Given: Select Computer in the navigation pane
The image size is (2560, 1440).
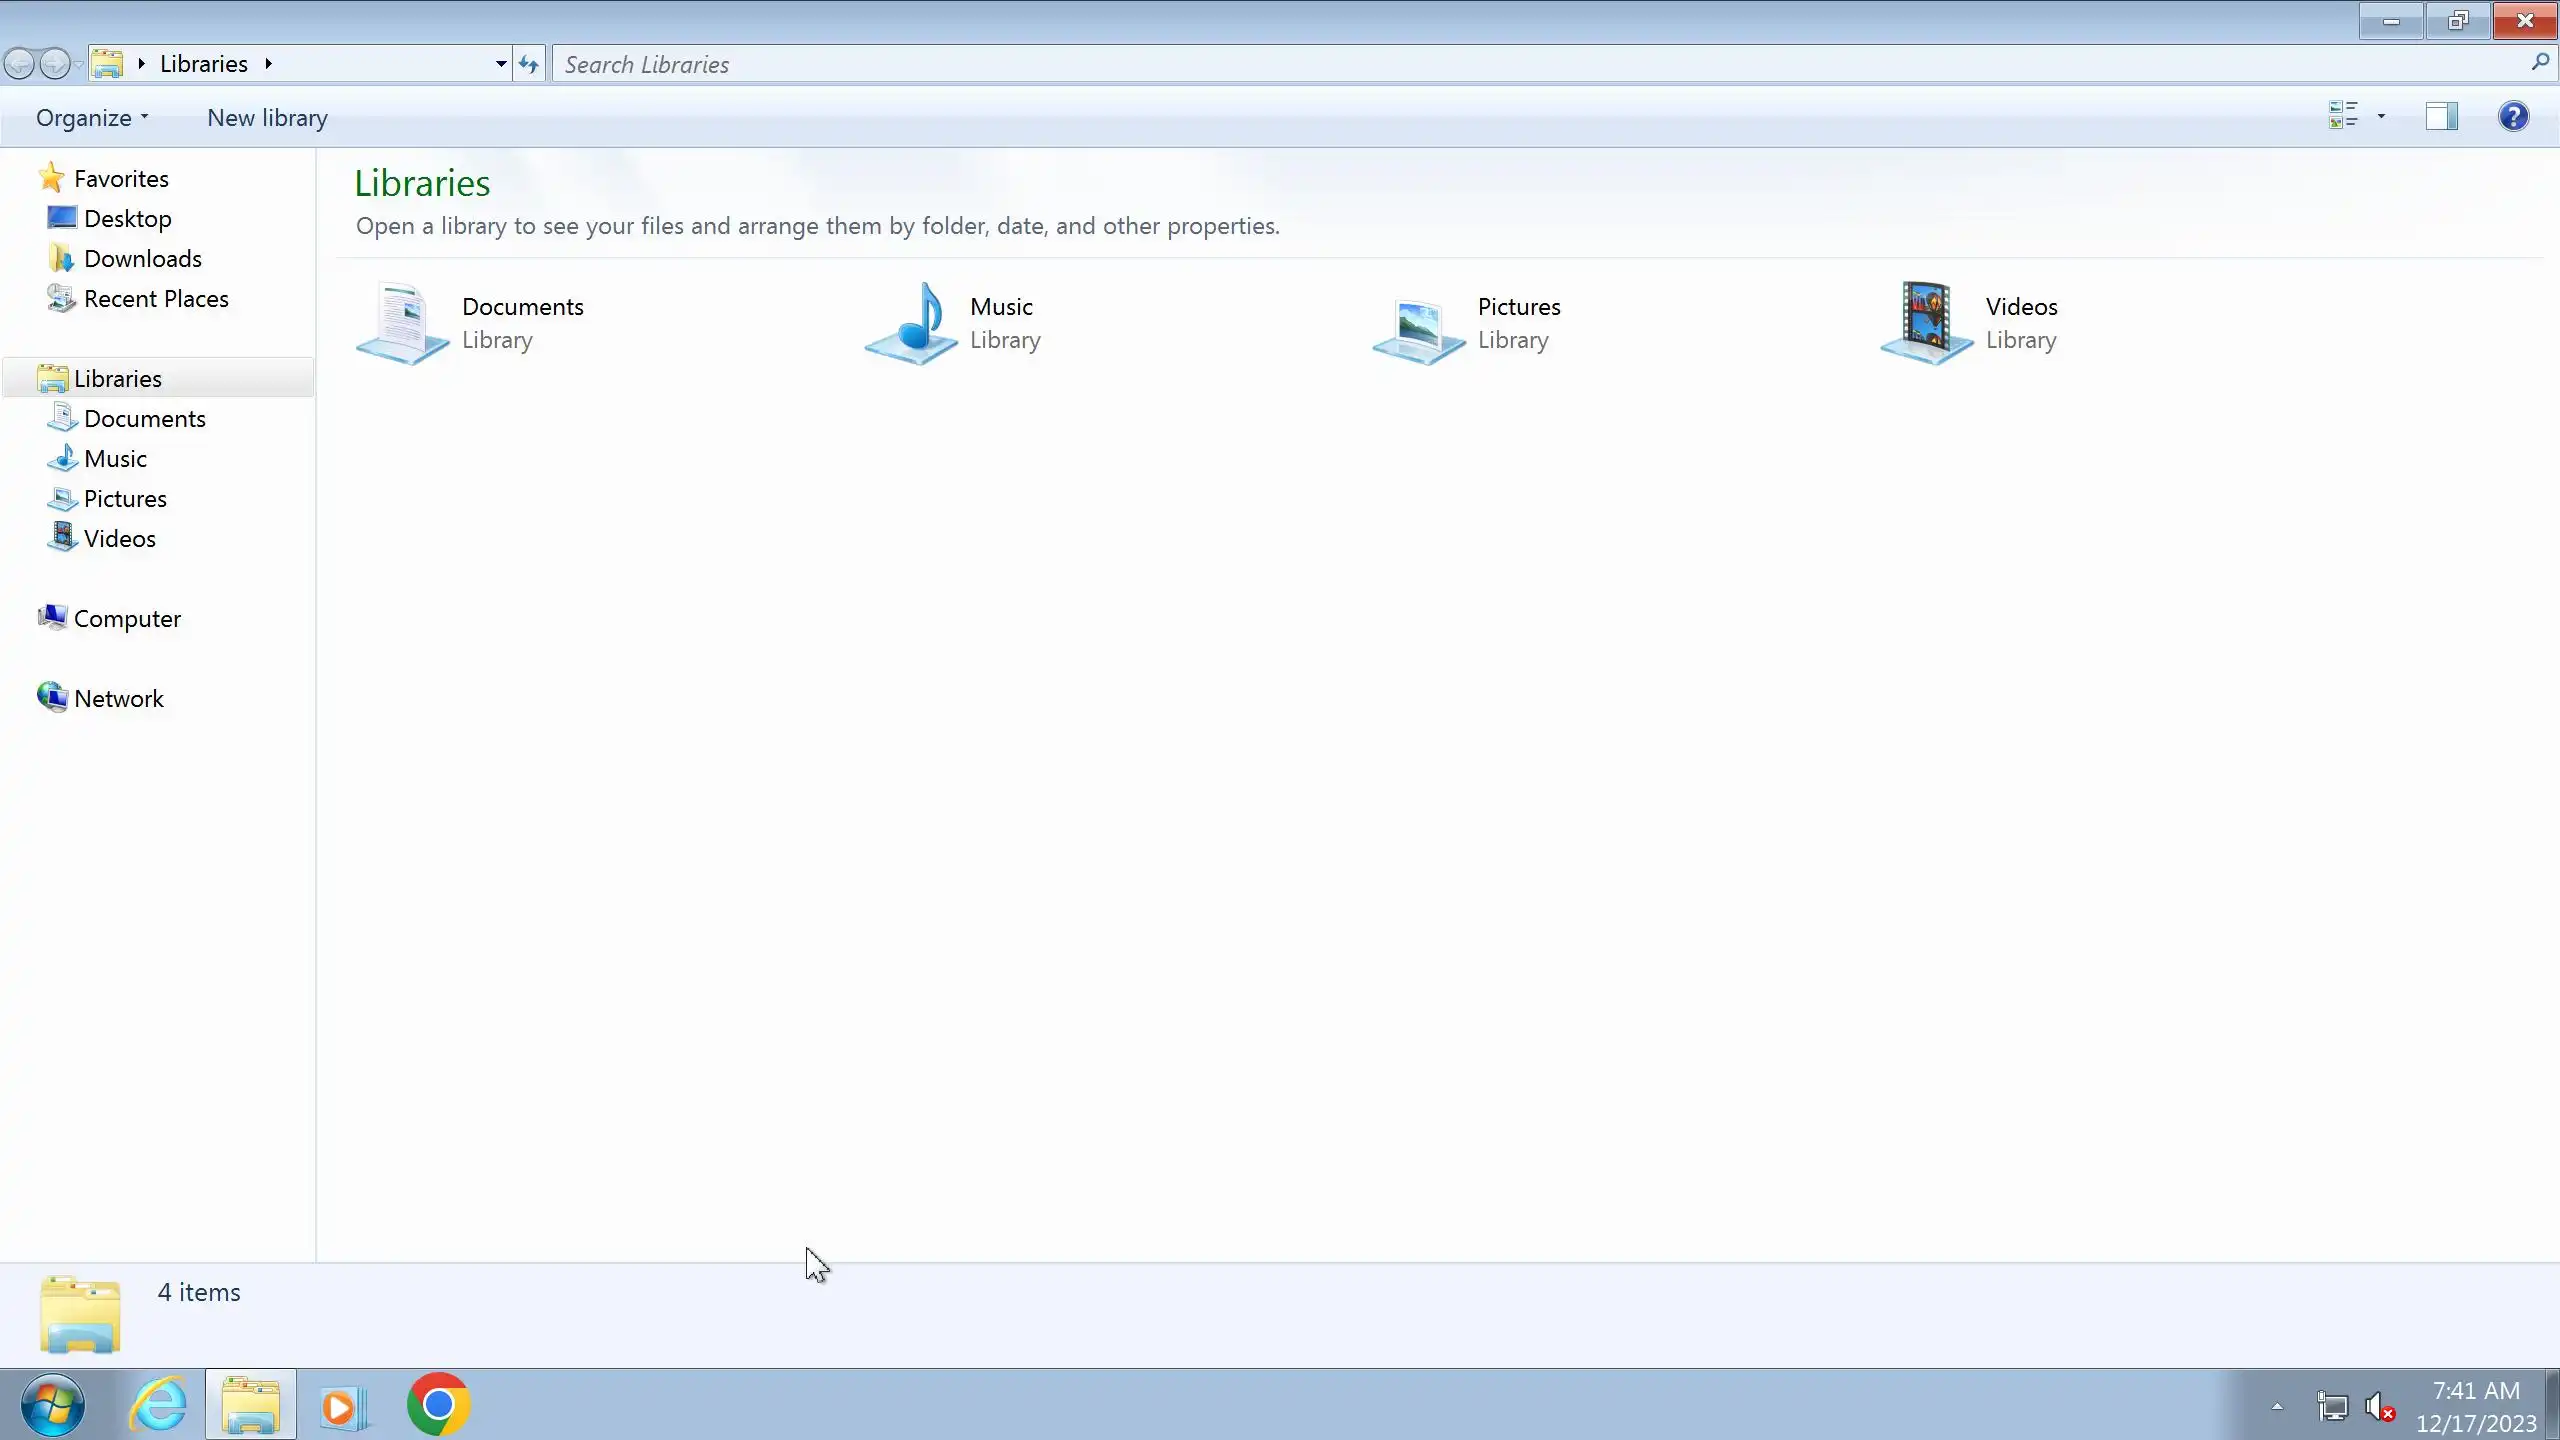Looking at the screenshot, I should [127, 619].
